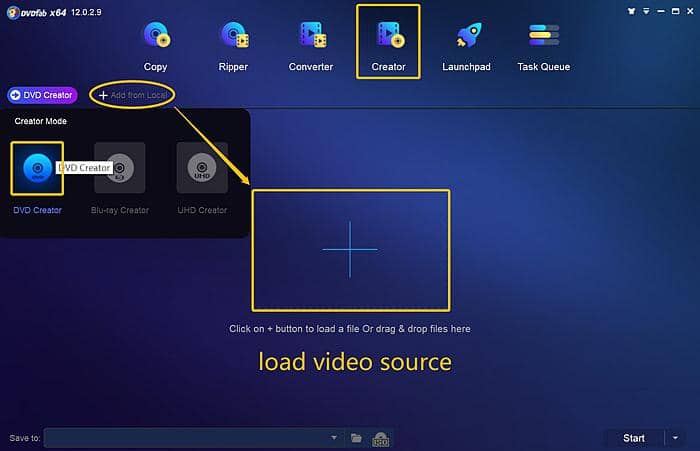Click the 'Save to:' label

coord(25,438)
